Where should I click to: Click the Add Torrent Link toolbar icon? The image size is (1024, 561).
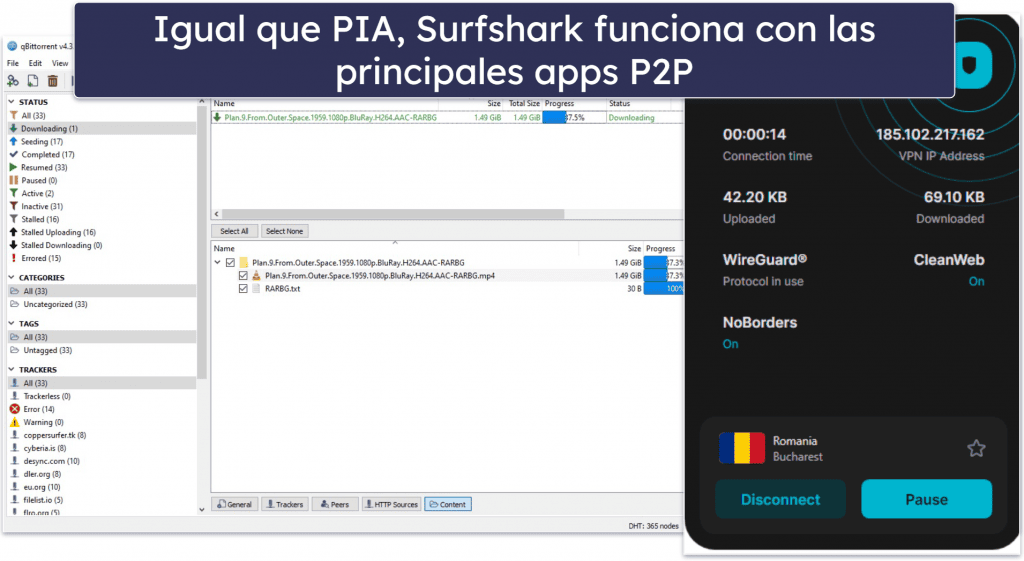(x=12, y=81)
